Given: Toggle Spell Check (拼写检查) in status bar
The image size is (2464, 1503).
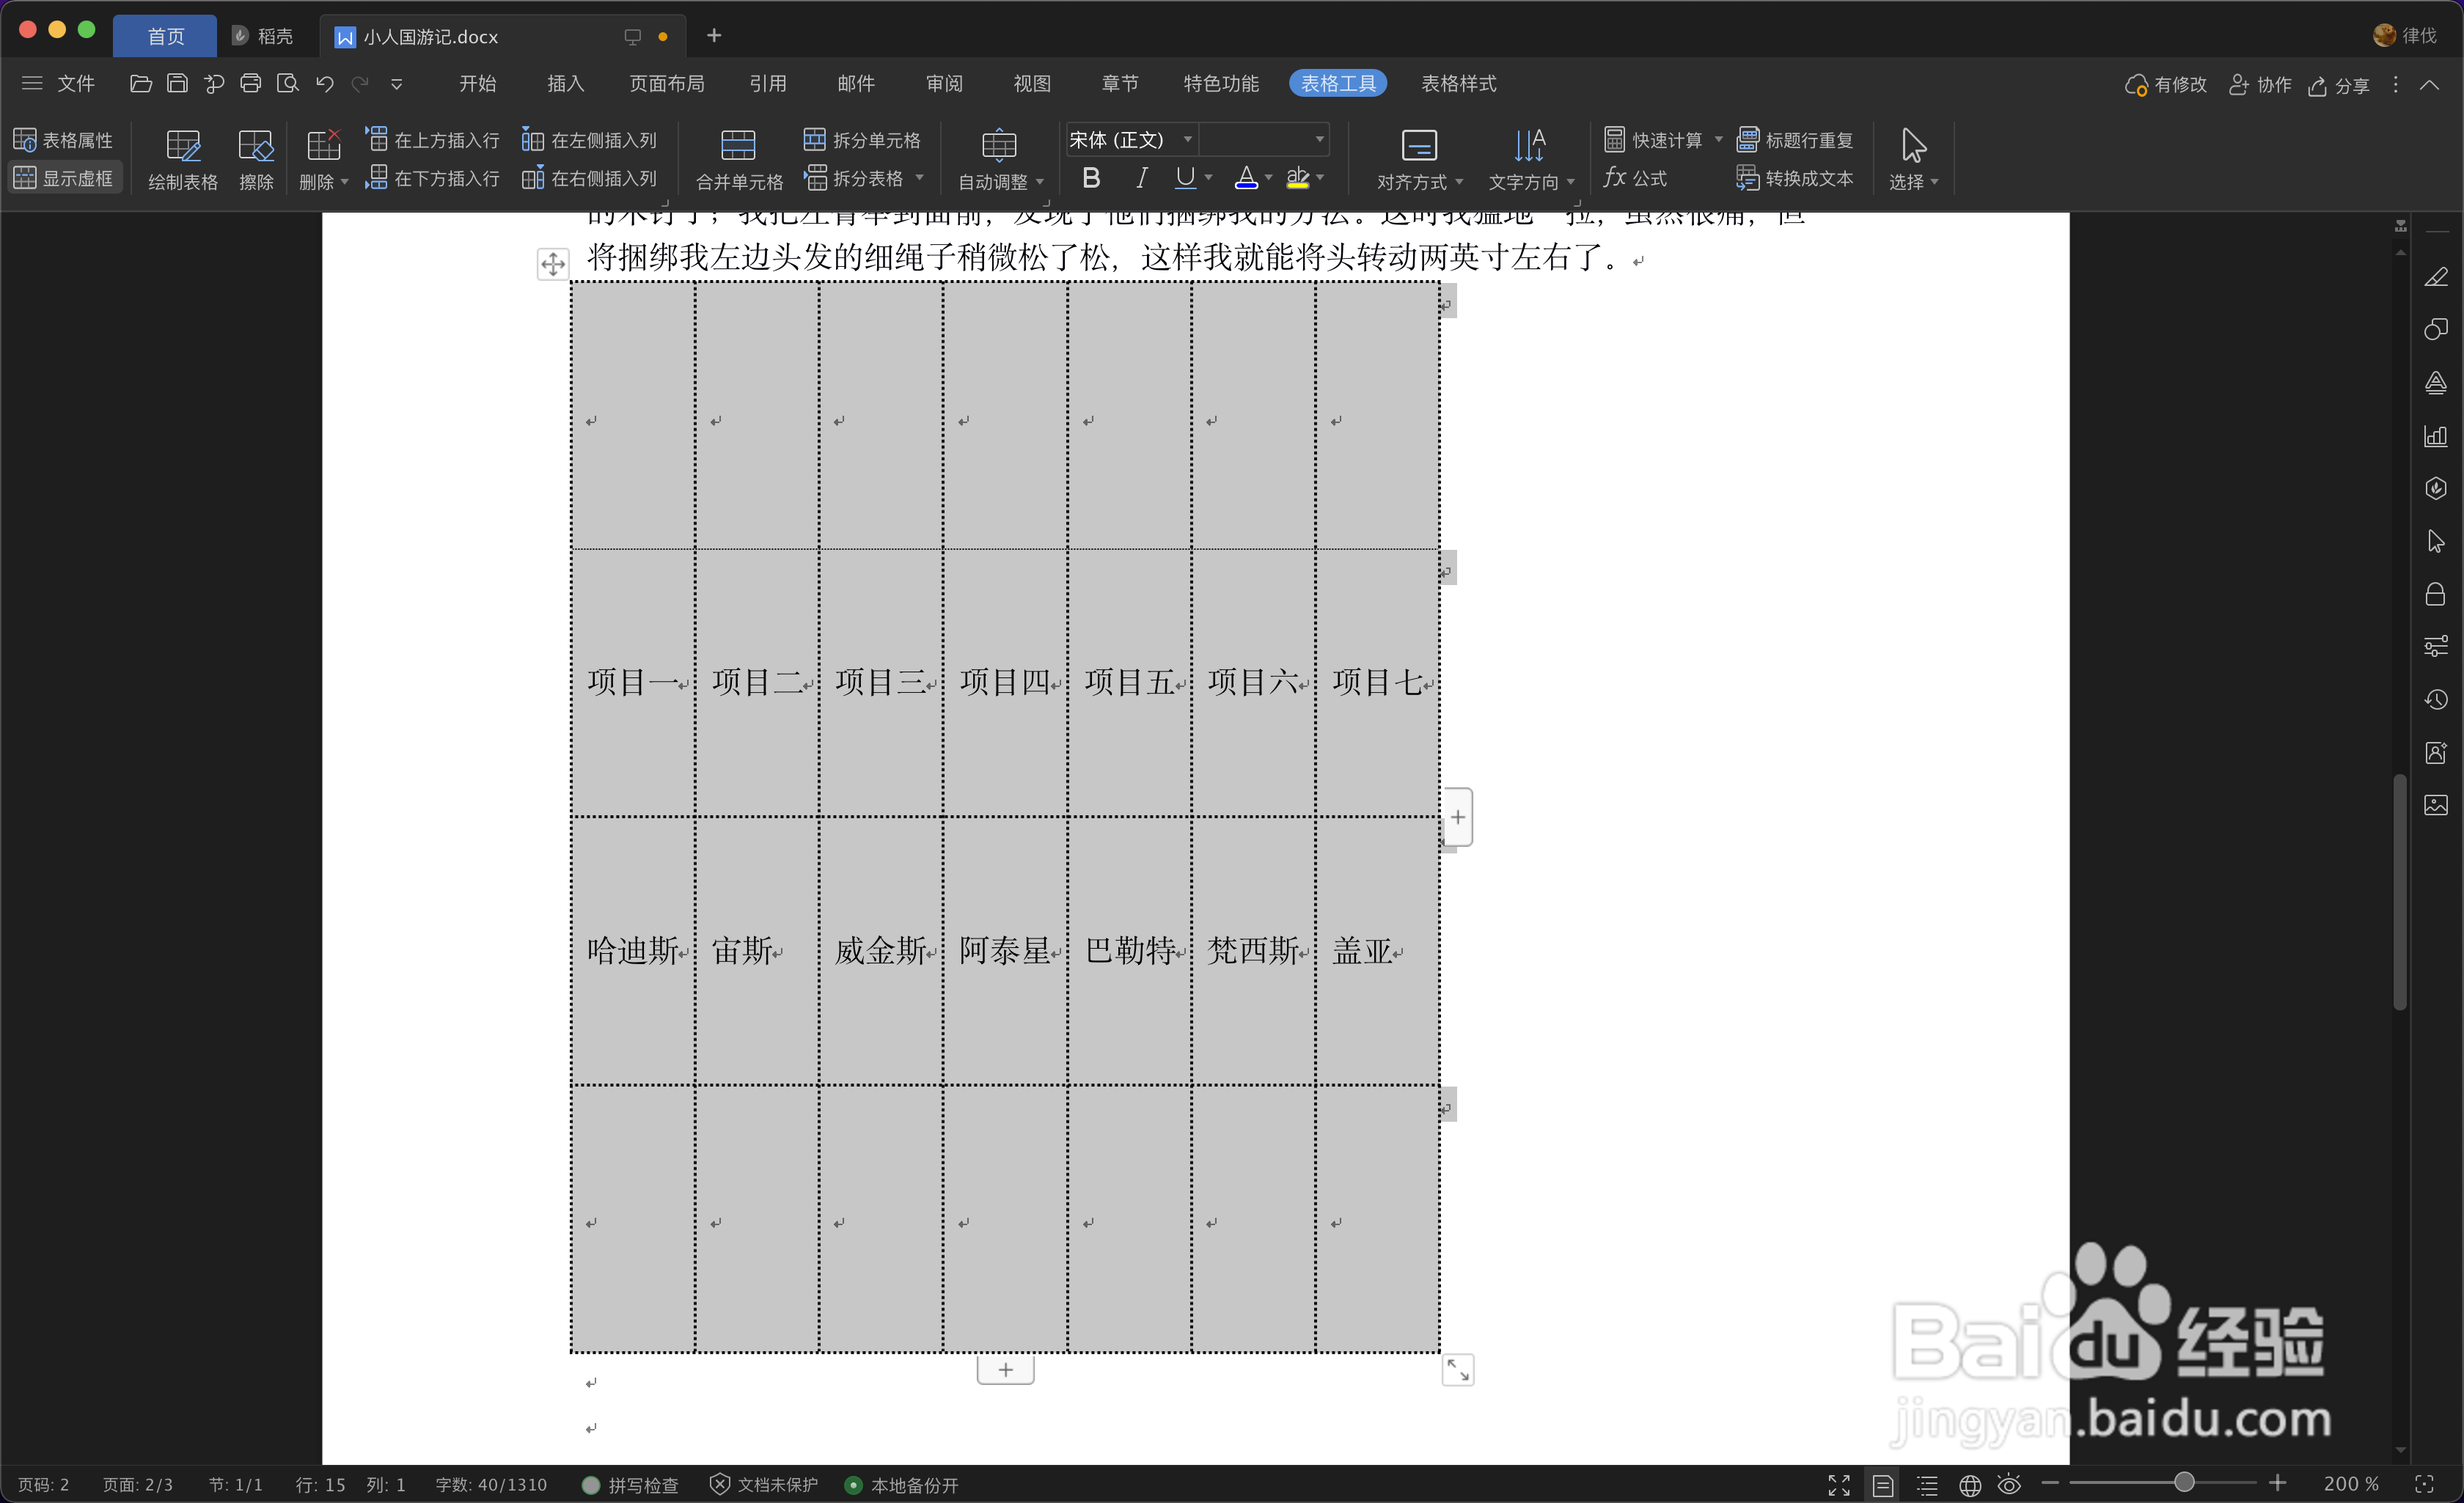Looking at the screenshot, I should (631, 1485).
